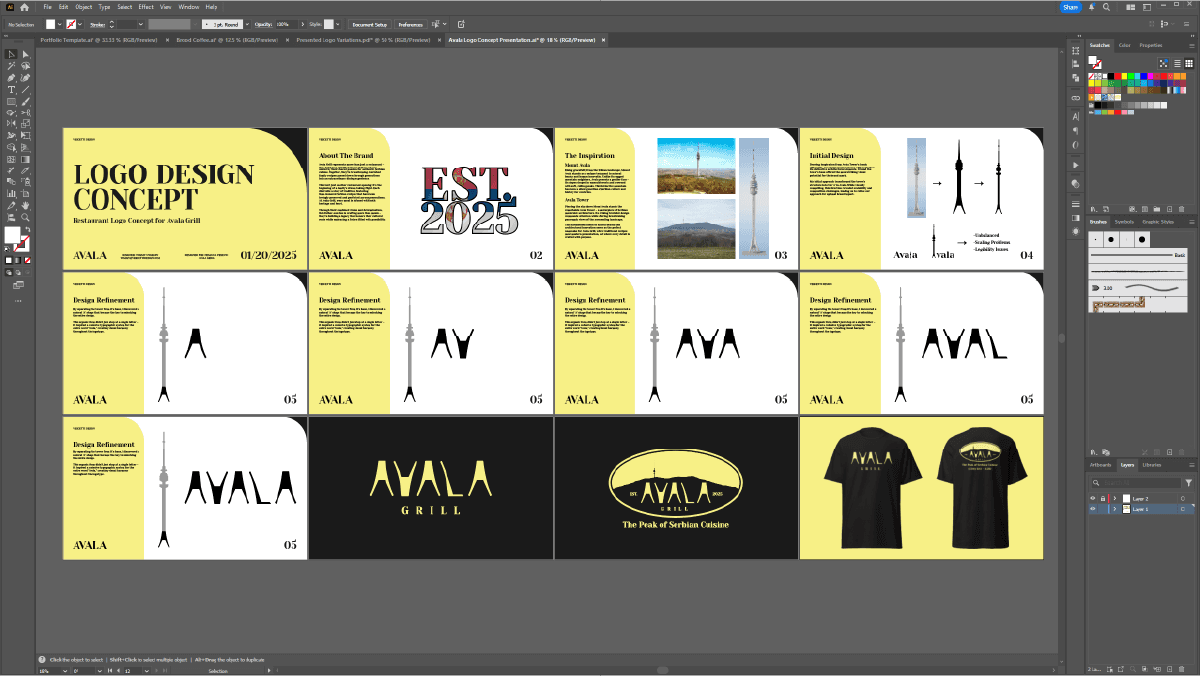The image size is (1200, 676).
Task: Click the Share button
Action: [1071, 7]
